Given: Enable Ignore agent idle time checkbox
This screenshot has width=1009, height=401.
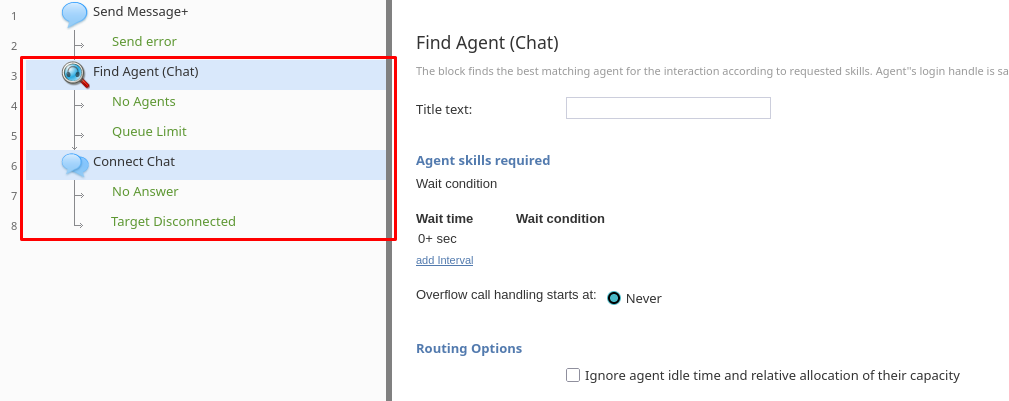Looking at the screenshot, I should click(573, 375).
